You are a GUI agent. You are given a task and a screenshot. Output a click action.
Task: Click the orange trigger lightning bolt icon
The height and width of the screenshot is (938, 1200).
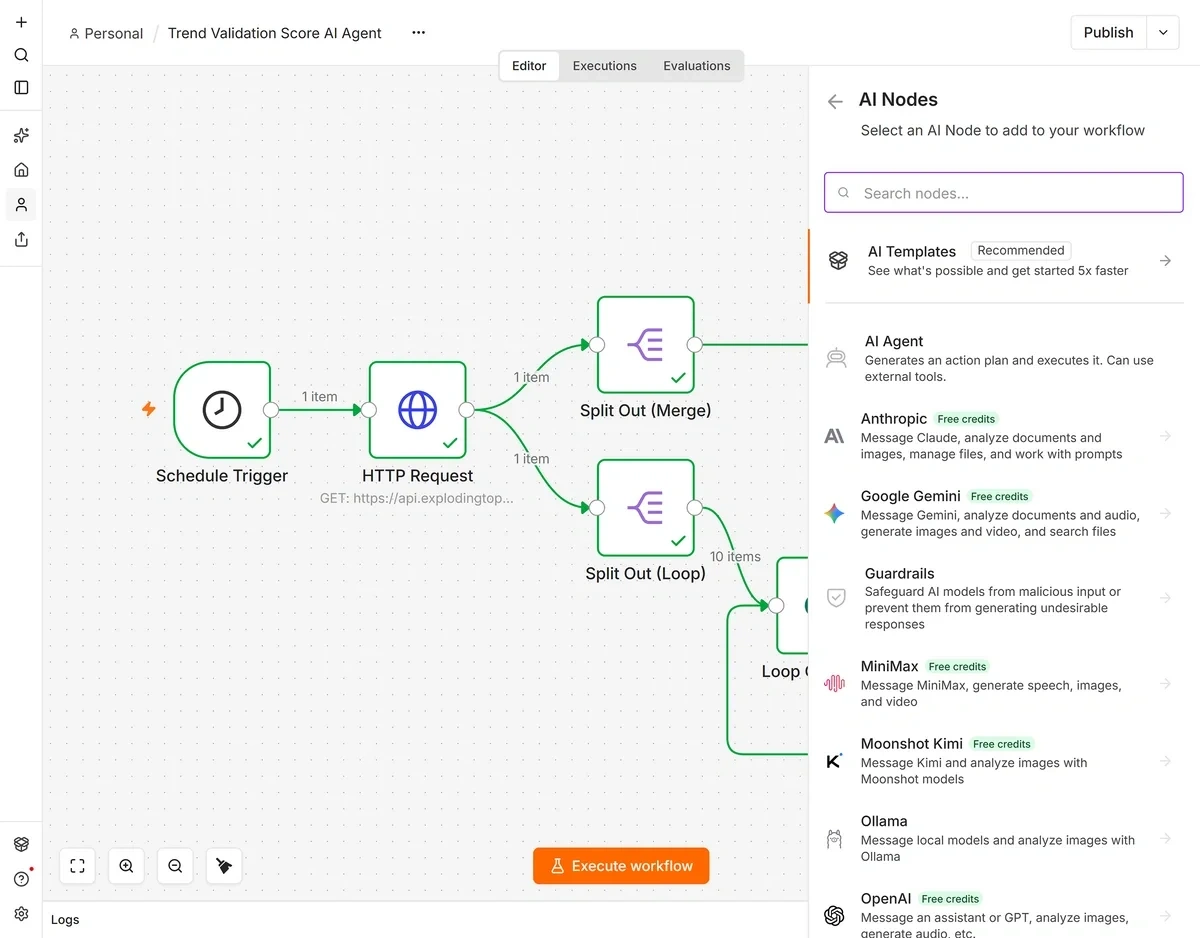pyautogui.click(x=148, y=409)
